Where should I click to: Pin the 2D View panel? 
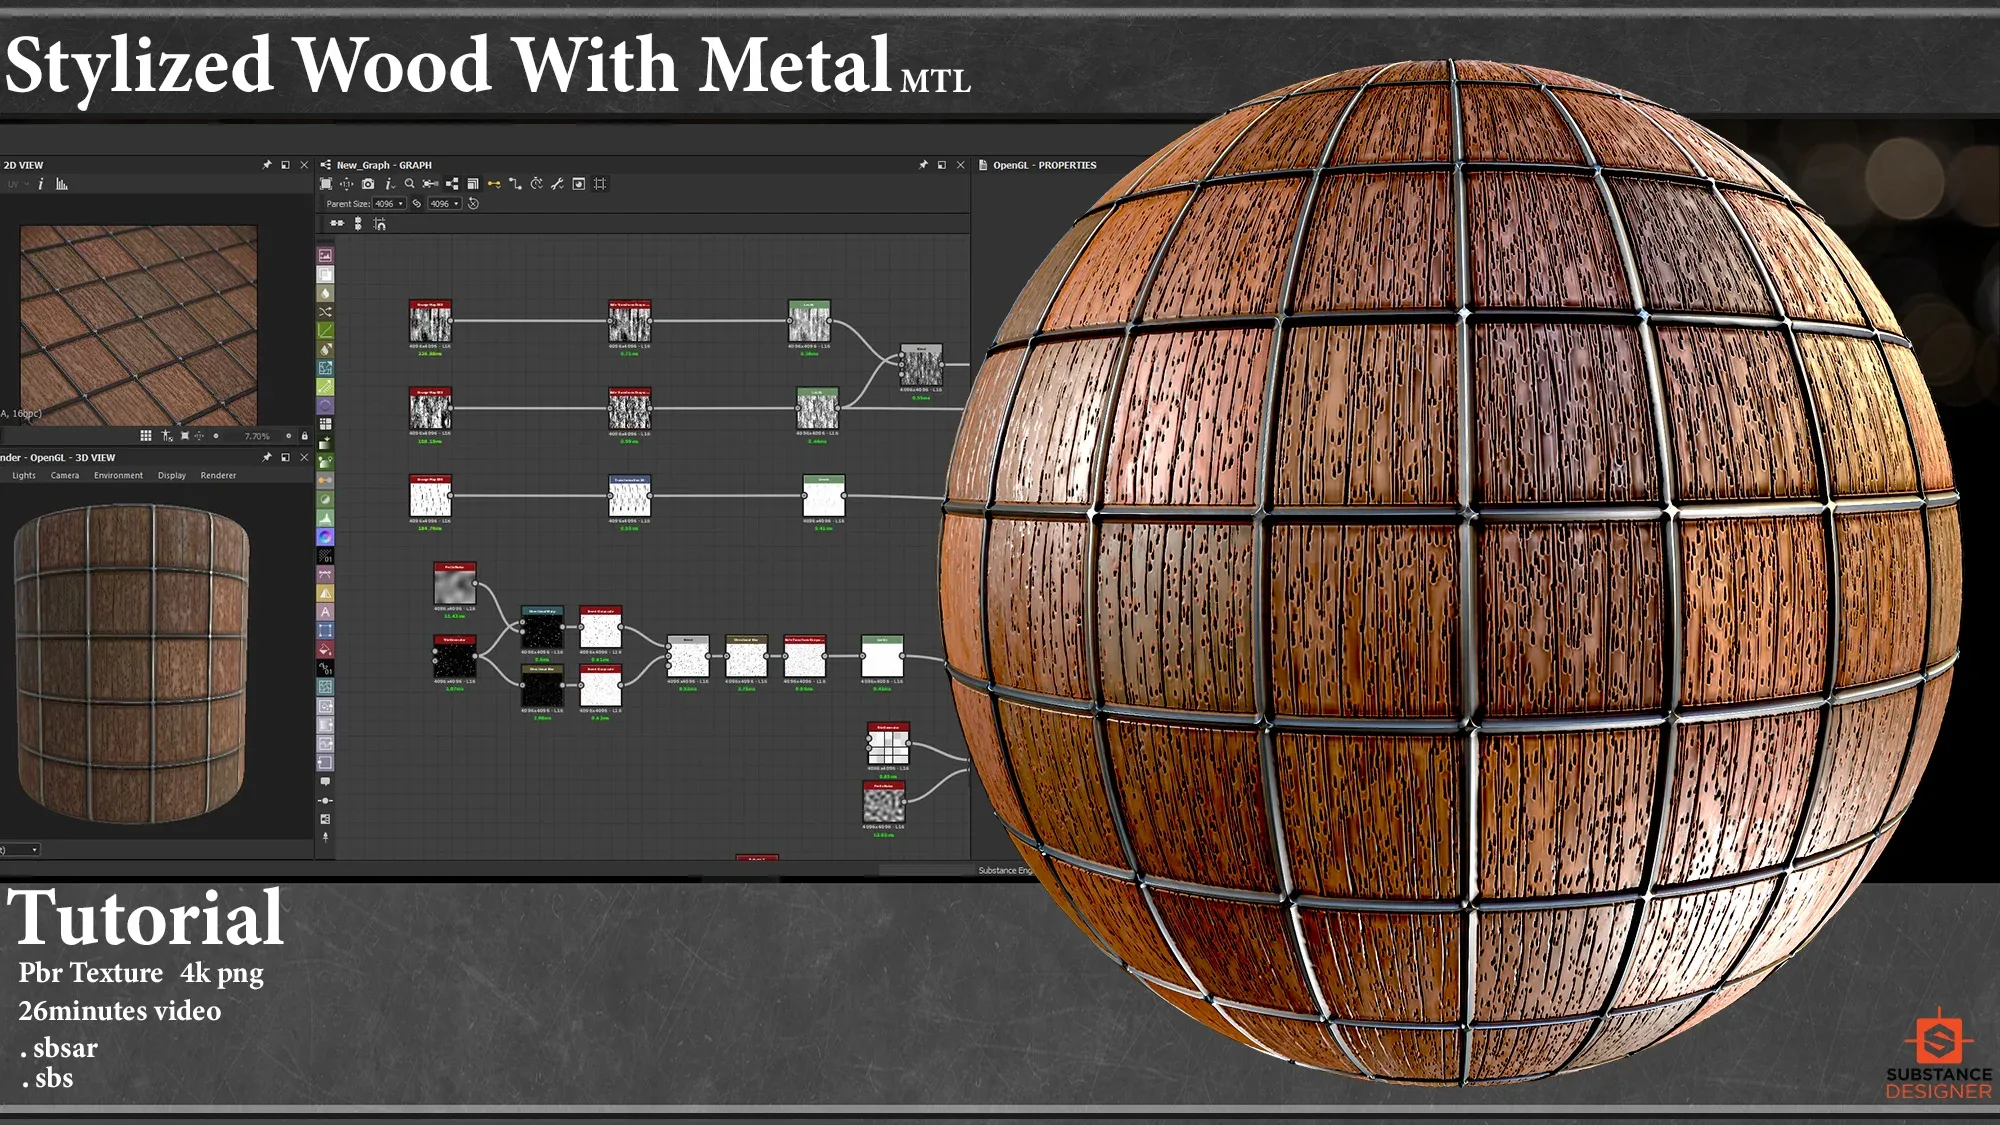266,165
